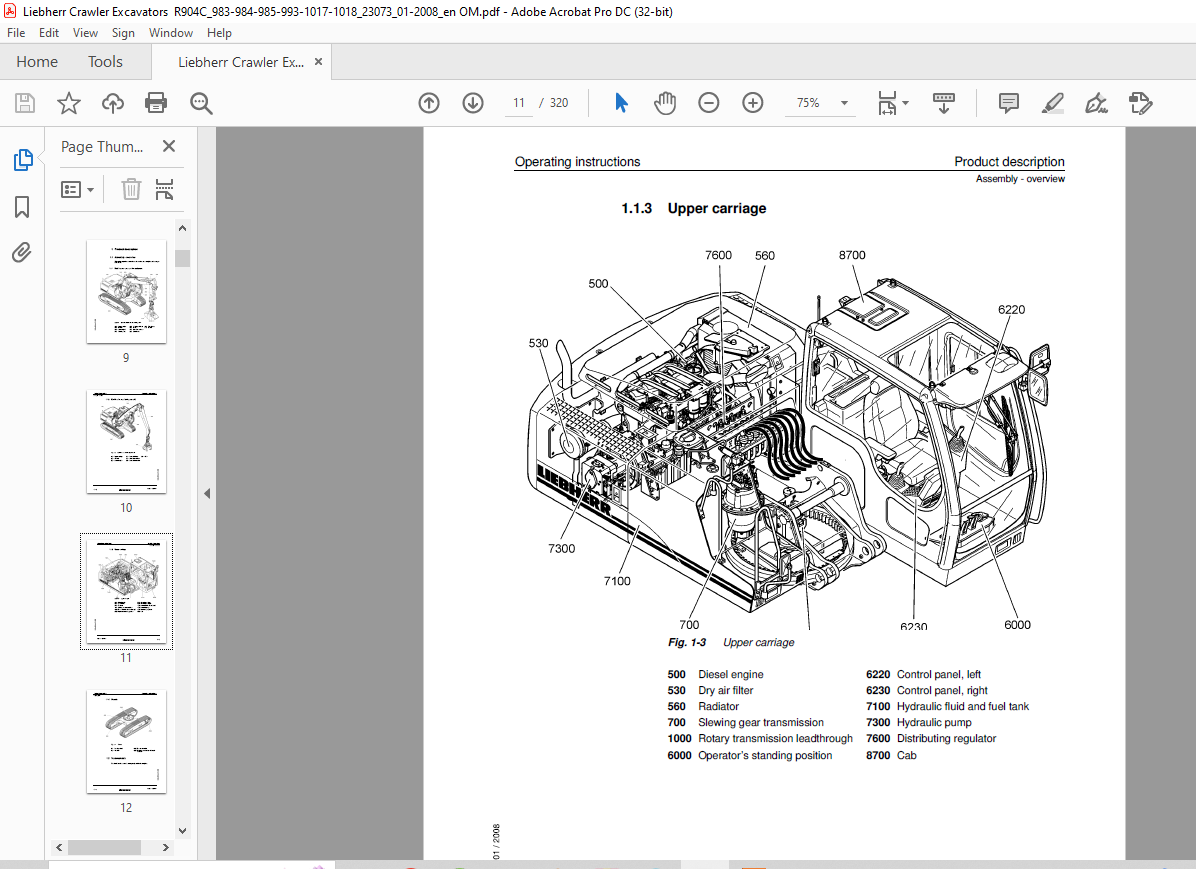Open the Window menu
The image size is (1196, 869).
(x=171, y=33)
